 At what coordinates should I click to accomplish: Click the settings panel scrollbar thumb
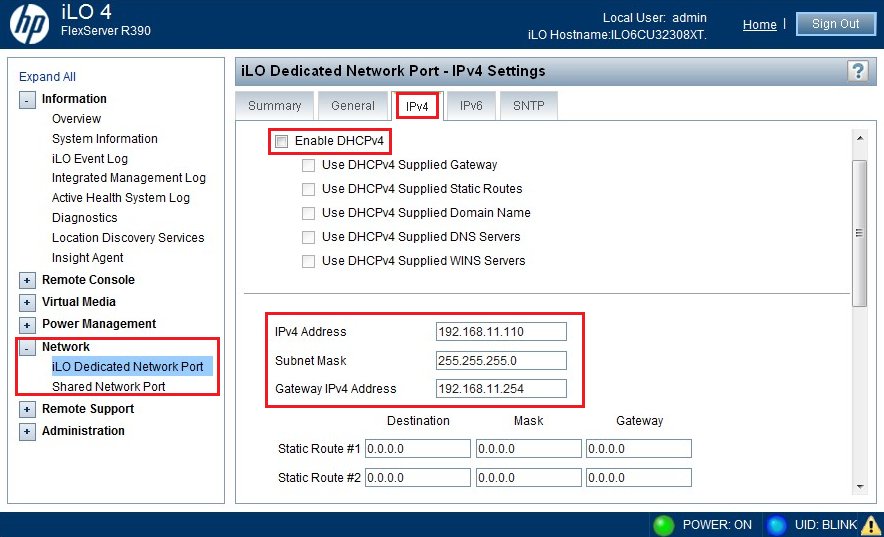click(x=859, y=233)
